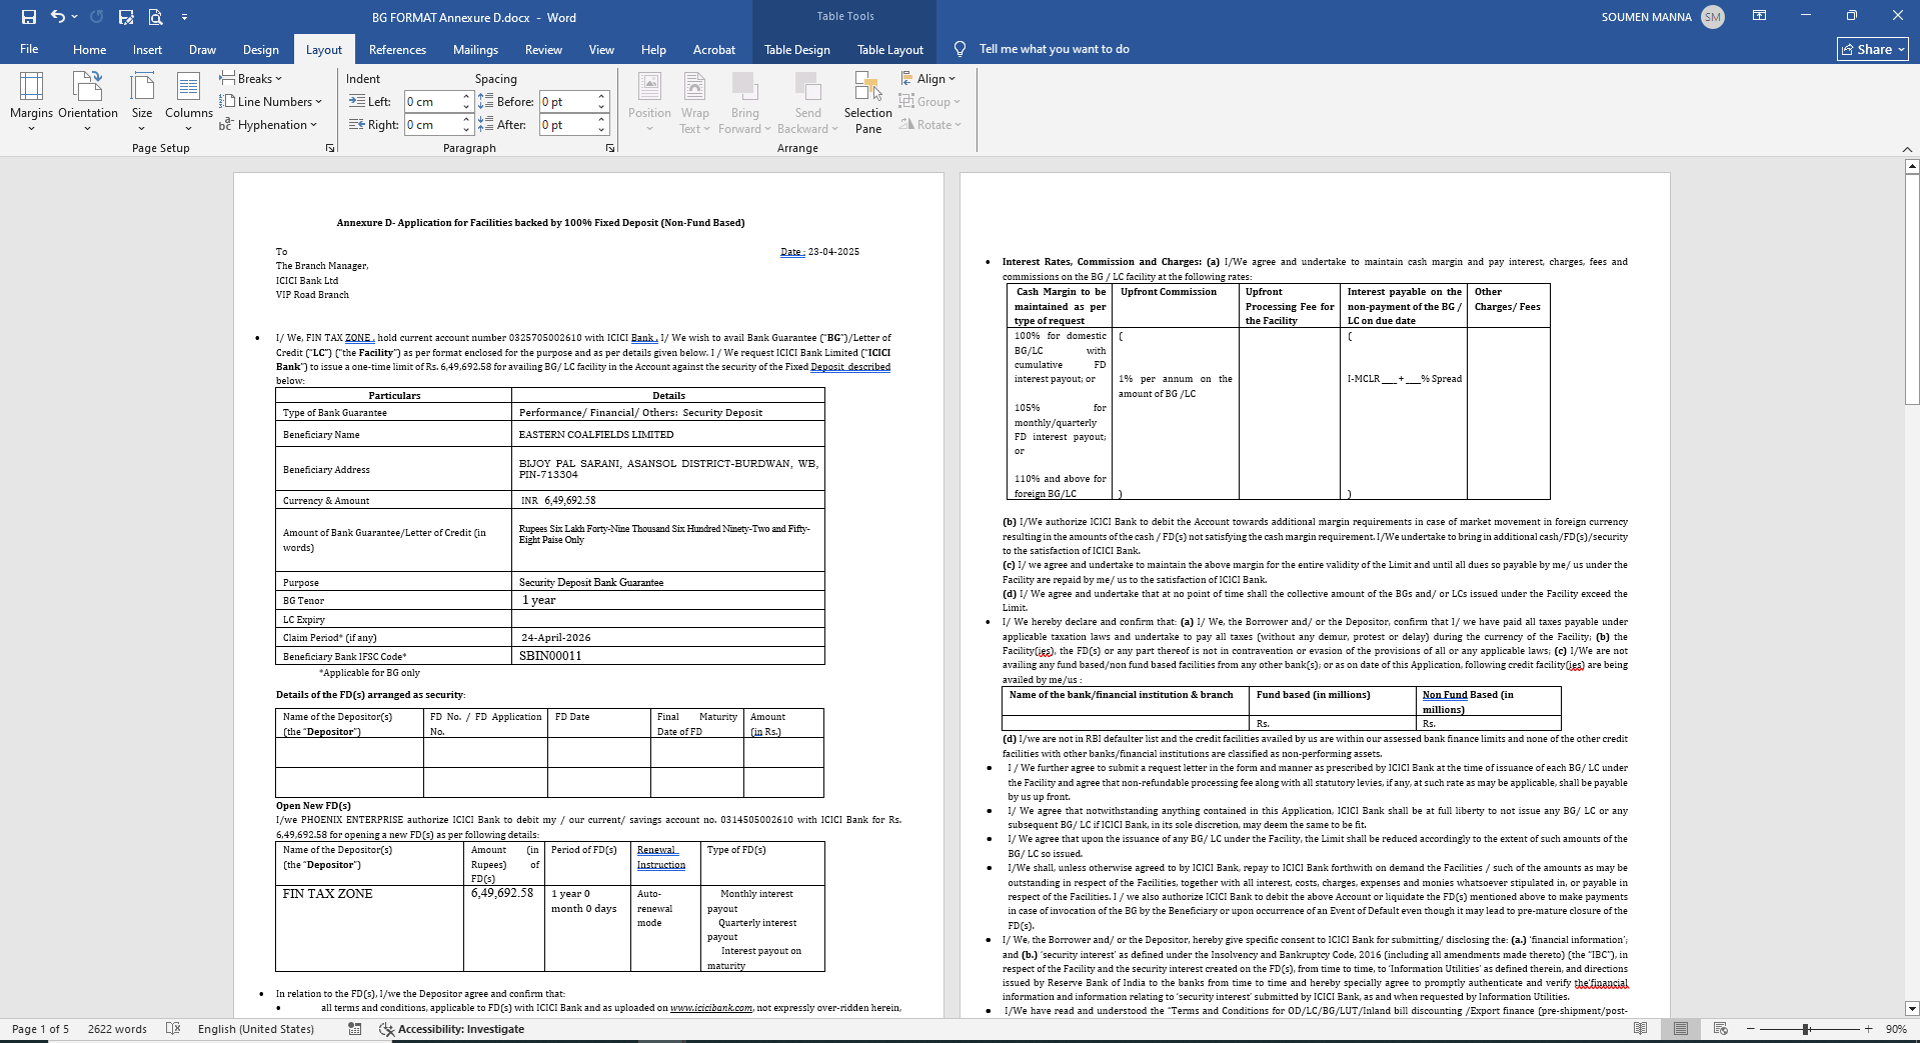
Task: Open the SM account profile icon
Action: tap(1713, 17)
